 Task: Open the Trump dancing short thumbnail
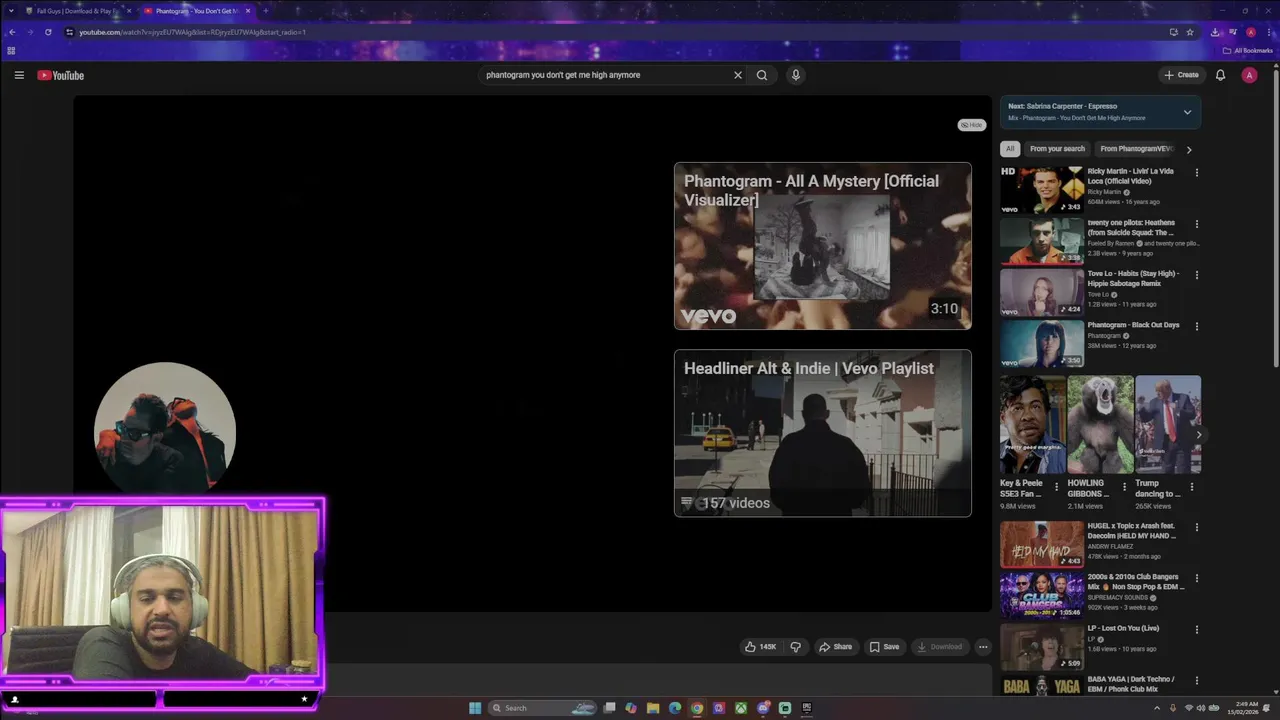1168,425
